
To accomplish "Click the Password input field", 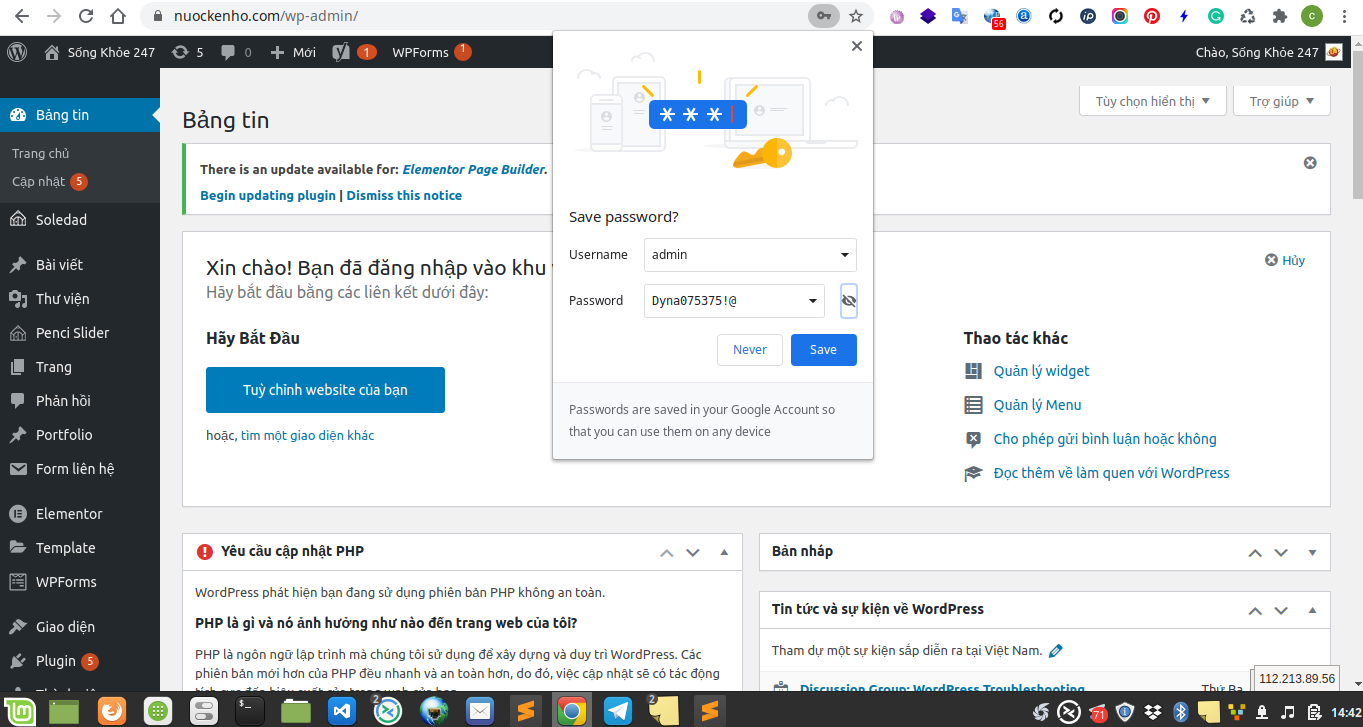I will pos(734,300).
